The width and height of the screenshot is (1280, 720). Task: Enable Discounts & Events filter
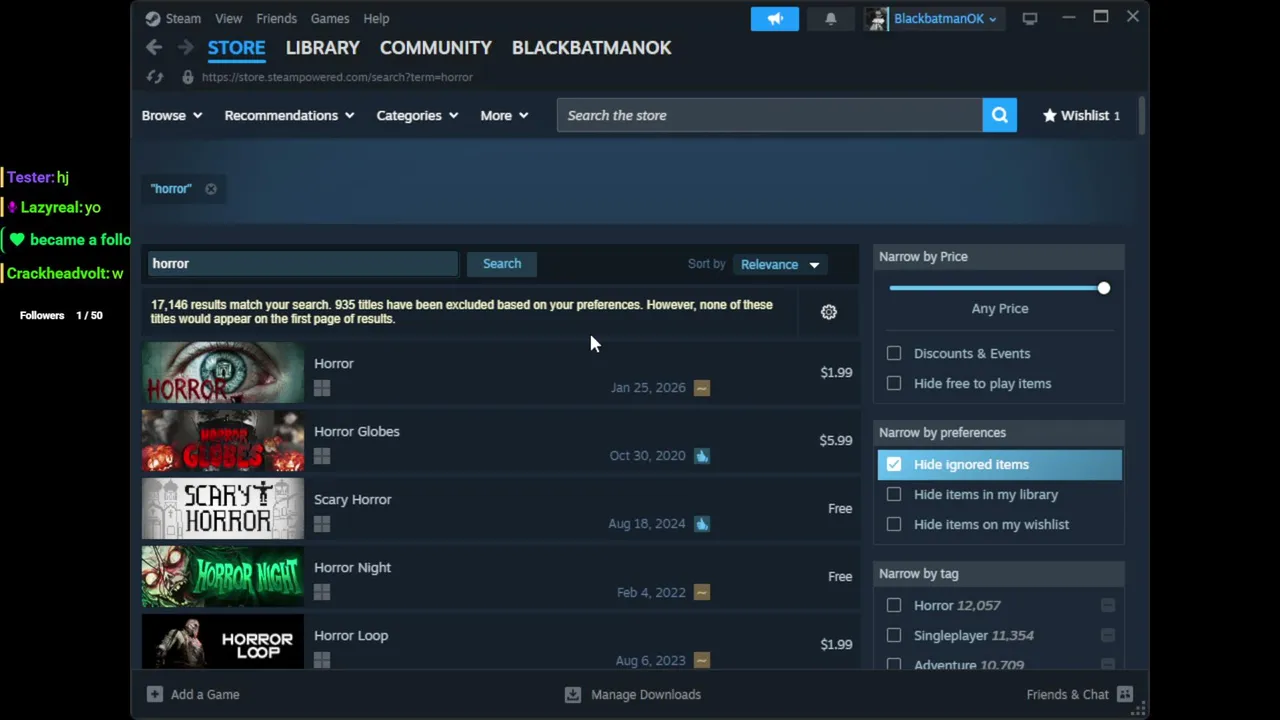(894, 353)
